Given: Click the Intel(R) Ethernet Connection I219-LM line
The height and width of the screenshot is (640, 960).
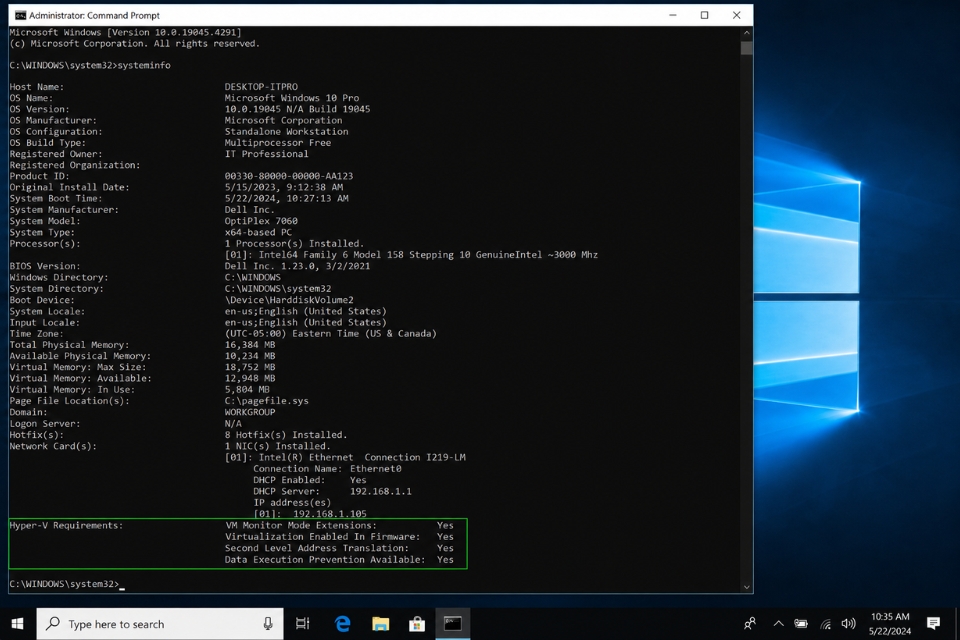Looking at the screenshot, I should coord(345,457).
